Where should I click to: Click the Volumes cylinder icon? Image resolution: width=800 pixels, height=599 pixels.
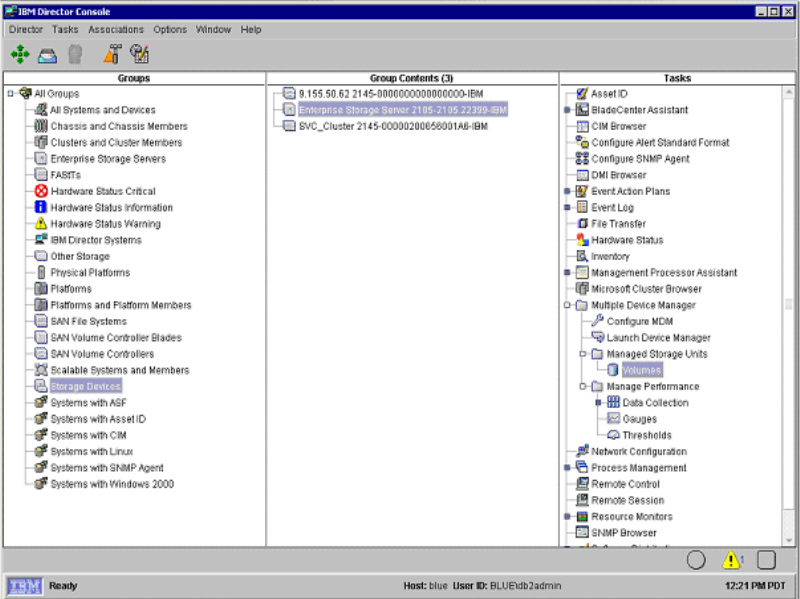[x=613, y=370]
